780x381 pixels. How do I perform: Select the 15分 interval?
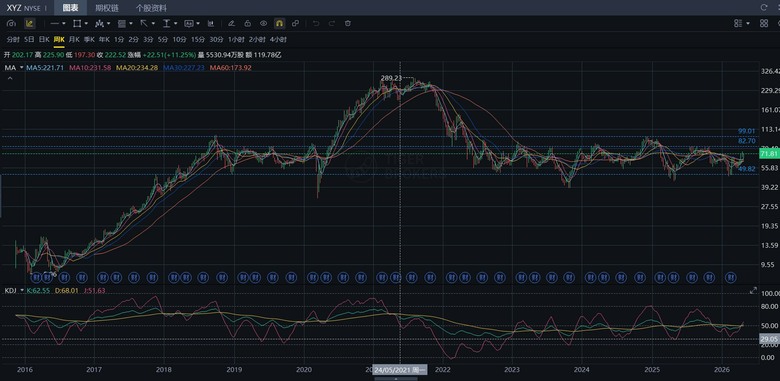198,39
